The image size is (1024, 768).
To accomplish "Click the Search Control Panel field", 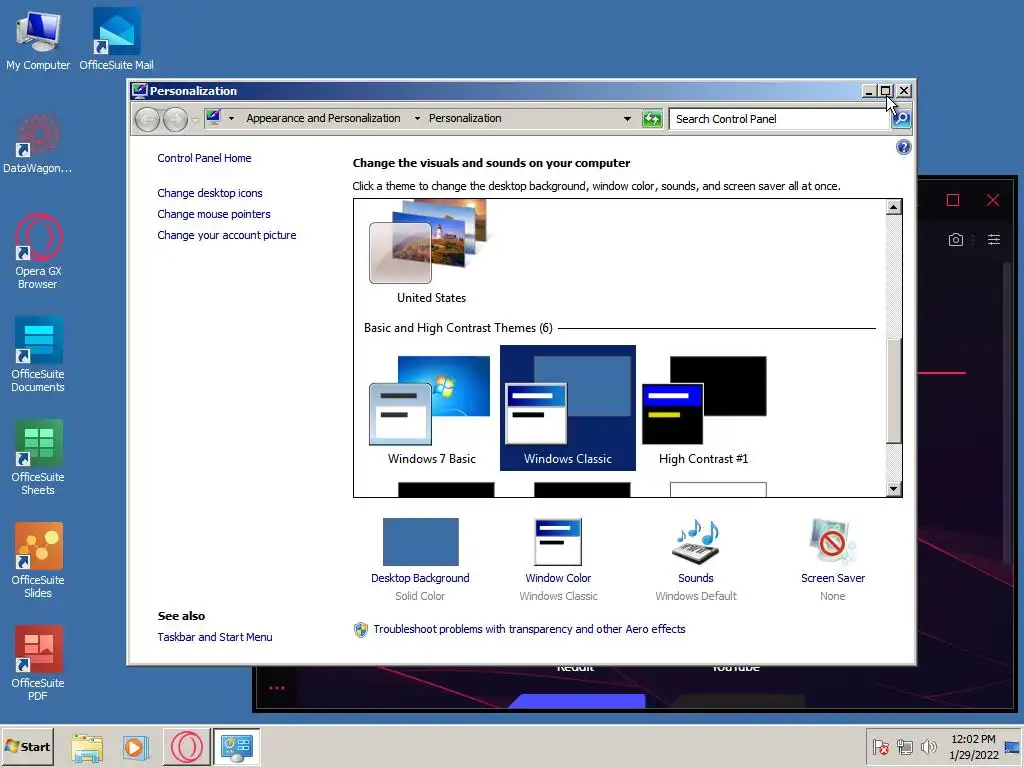I will click(780, 119).
